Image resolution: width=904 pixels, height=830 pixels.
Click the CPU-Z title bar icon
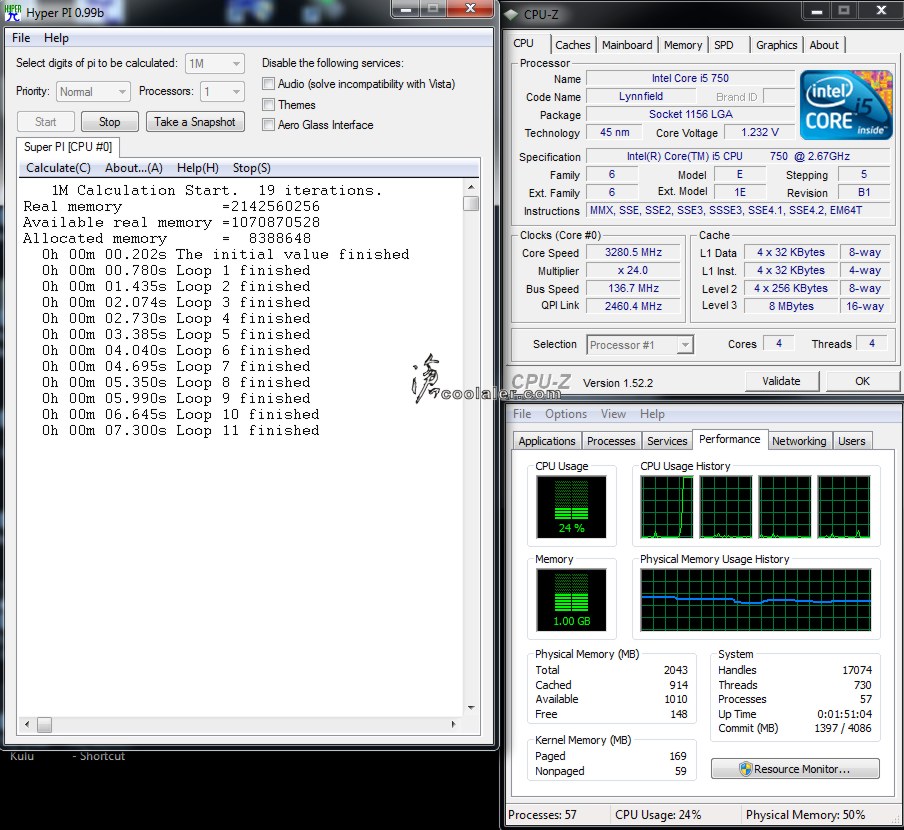[x=511, y=14]
